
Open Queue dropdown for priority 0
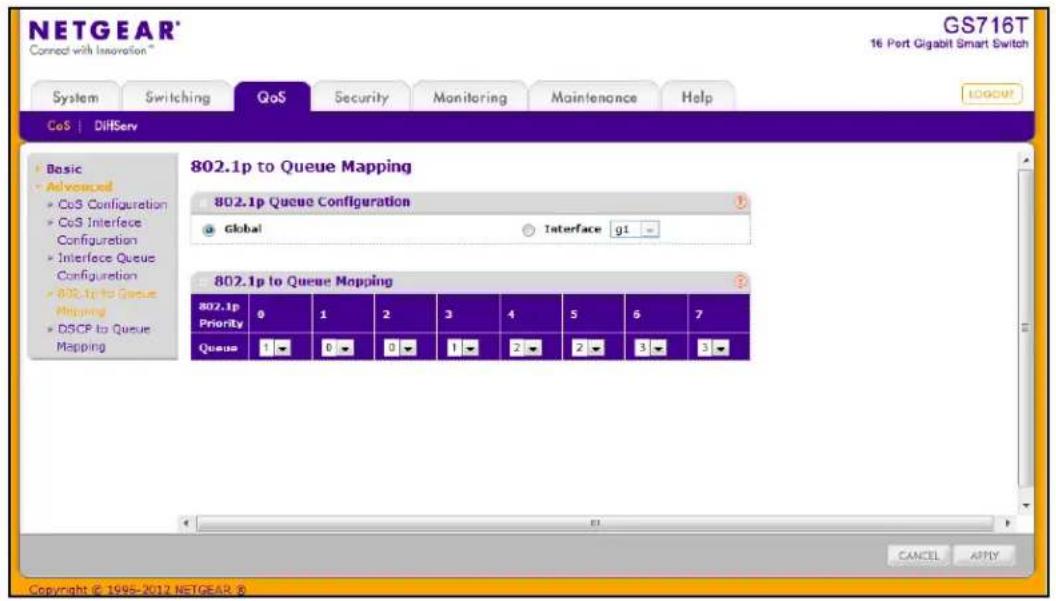(275, 348)
